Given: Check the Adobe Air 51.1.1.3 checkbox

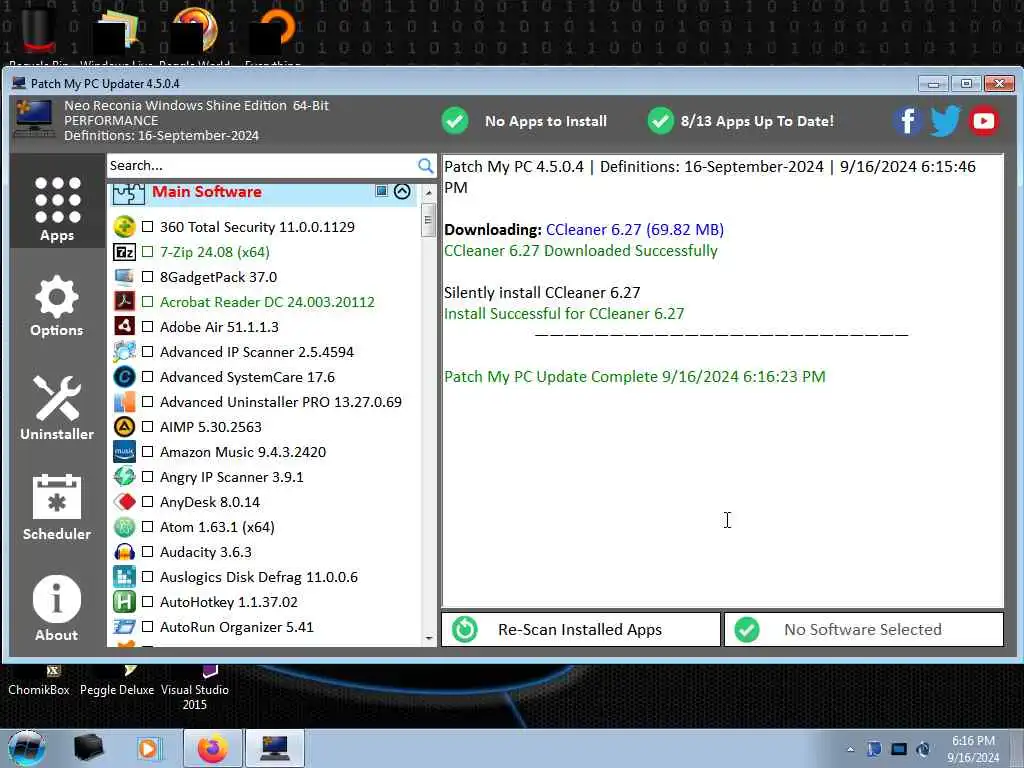Looking at the screenshot, I should click(x=148, y=327).
